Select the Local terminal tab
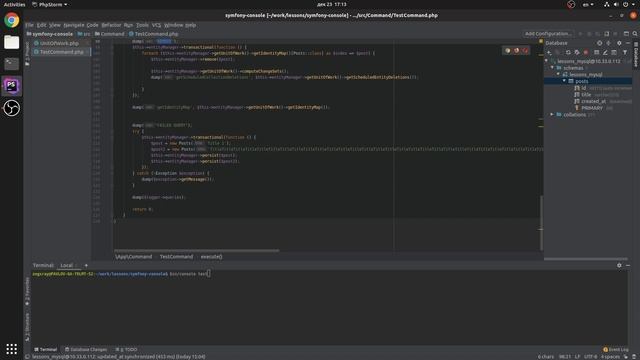The width and height of the screenshot is (640, 360). [67, 265]
